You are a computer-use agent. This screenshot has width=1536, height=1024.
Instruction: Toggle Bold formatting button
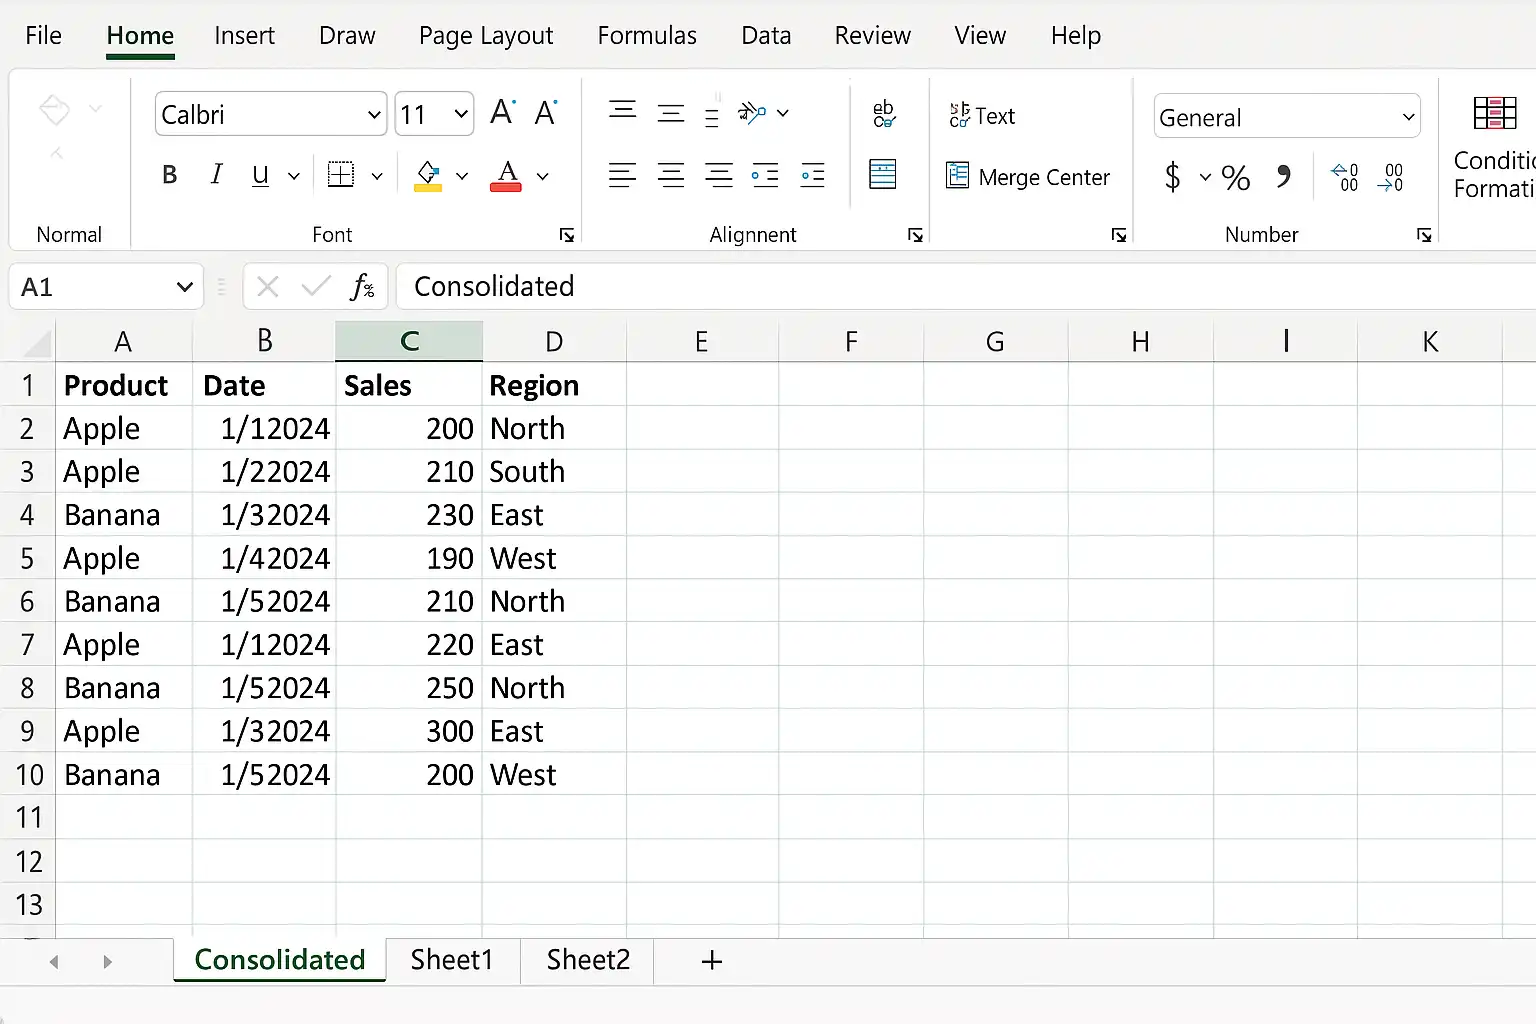tap(170, 175)
